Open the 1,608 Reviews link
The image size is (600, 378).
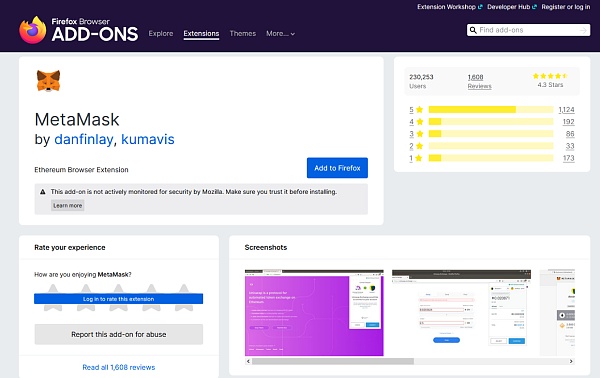(x=479, y=81)
